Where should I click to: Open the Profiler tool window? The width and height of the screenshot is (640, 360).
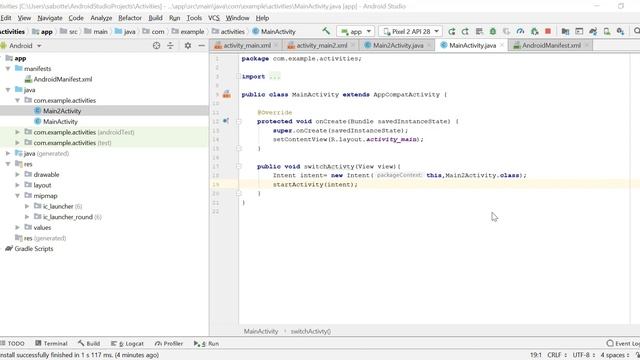tap(169, 344)
